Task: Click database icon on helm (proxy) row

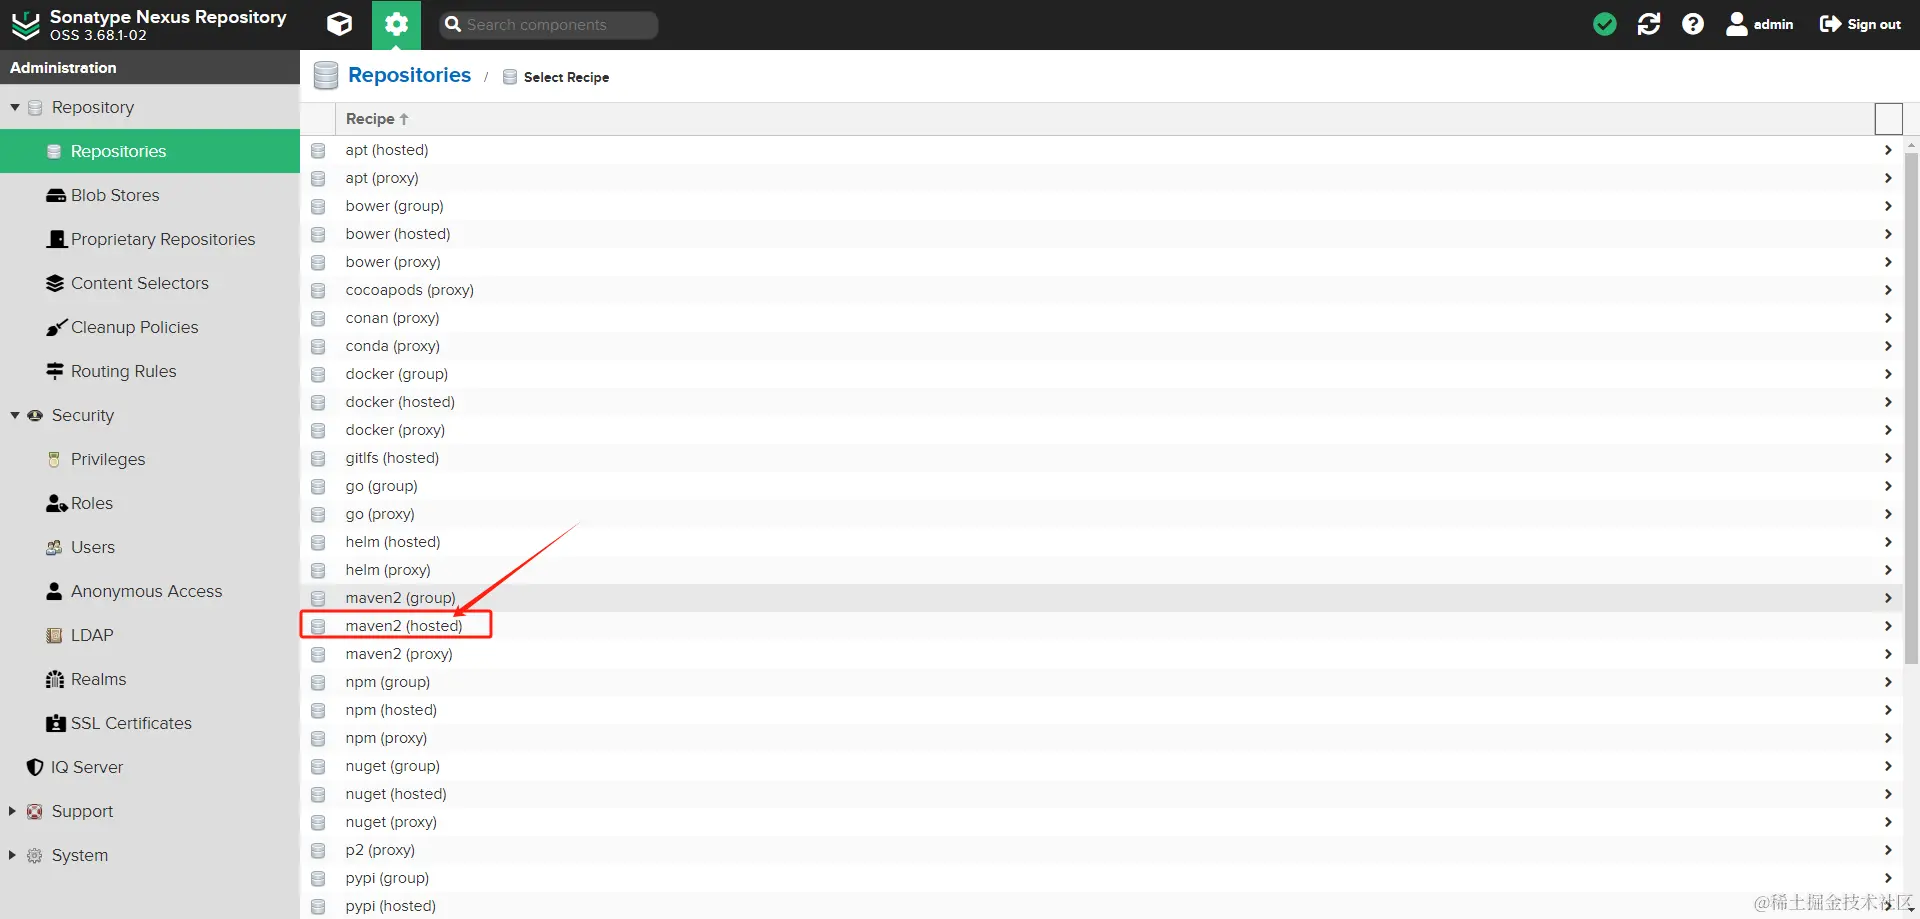Action: (318, 570)
